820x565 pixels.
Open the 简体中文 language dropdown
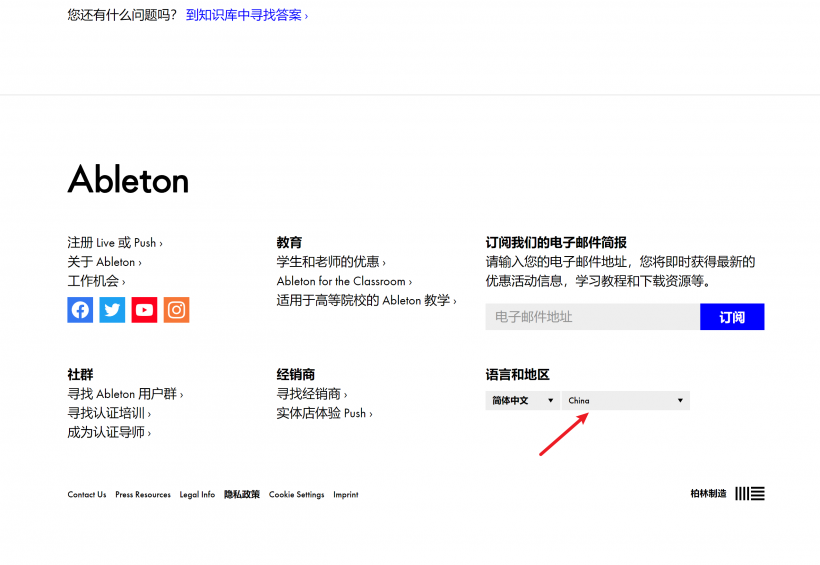522,400
